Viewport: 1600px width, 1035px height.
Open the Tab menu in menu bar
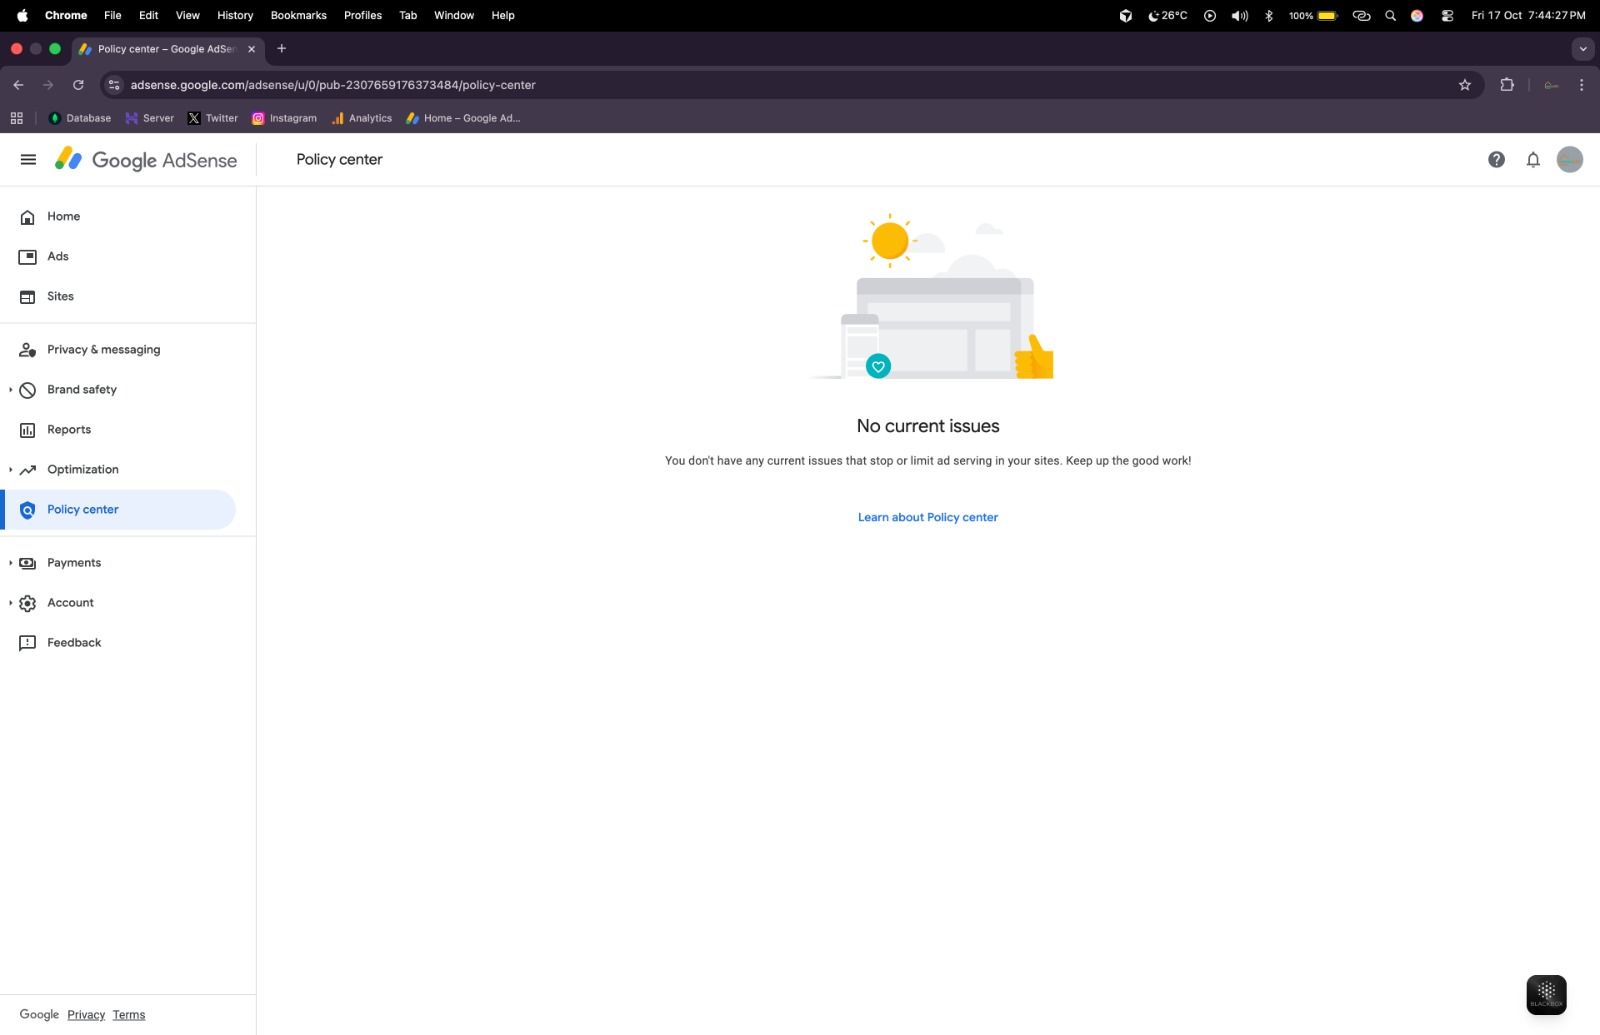pos(408,15)
